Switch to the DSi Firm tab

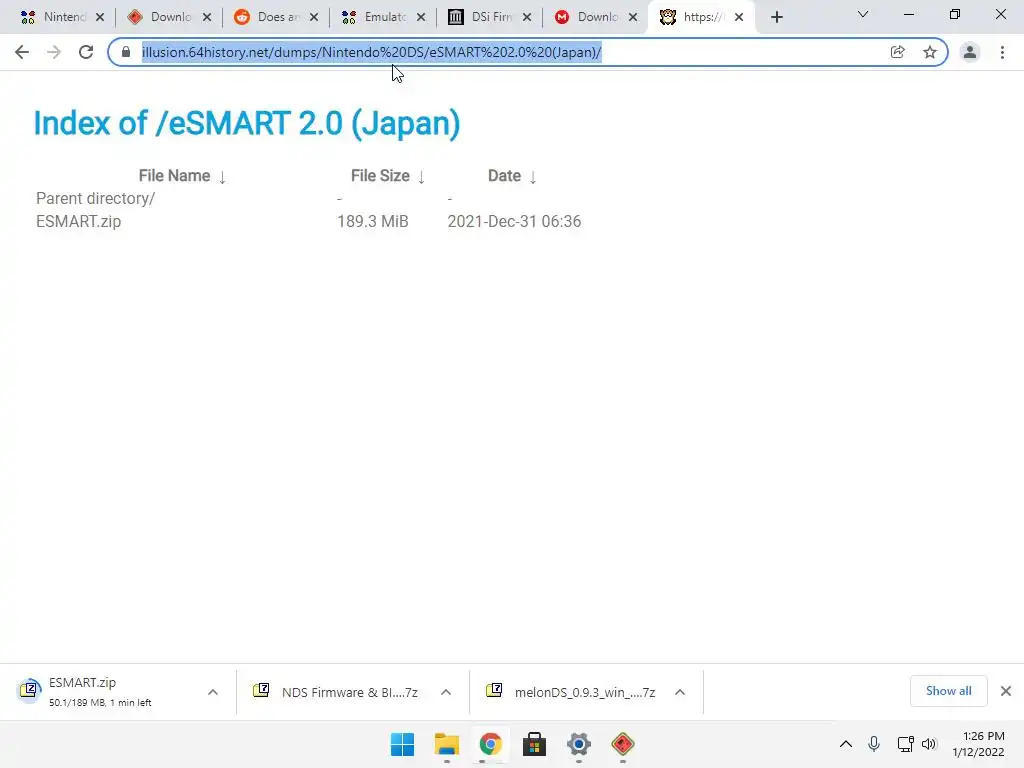pyautogui.click(x=489, y=17)
